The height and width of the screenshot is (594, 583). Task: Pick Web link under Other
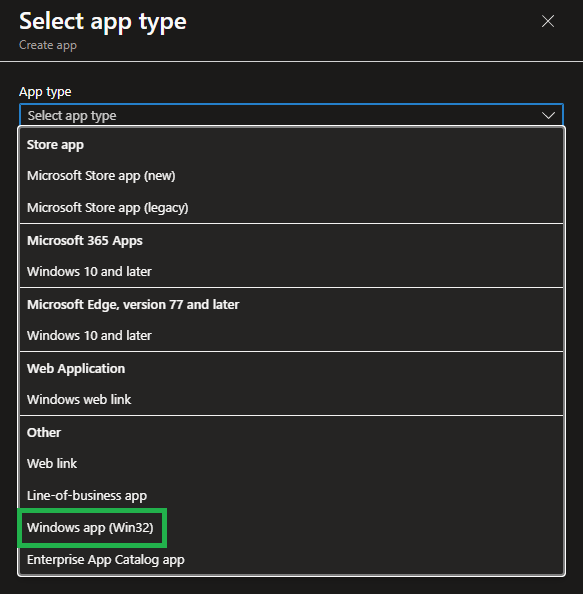click(52, 464)
